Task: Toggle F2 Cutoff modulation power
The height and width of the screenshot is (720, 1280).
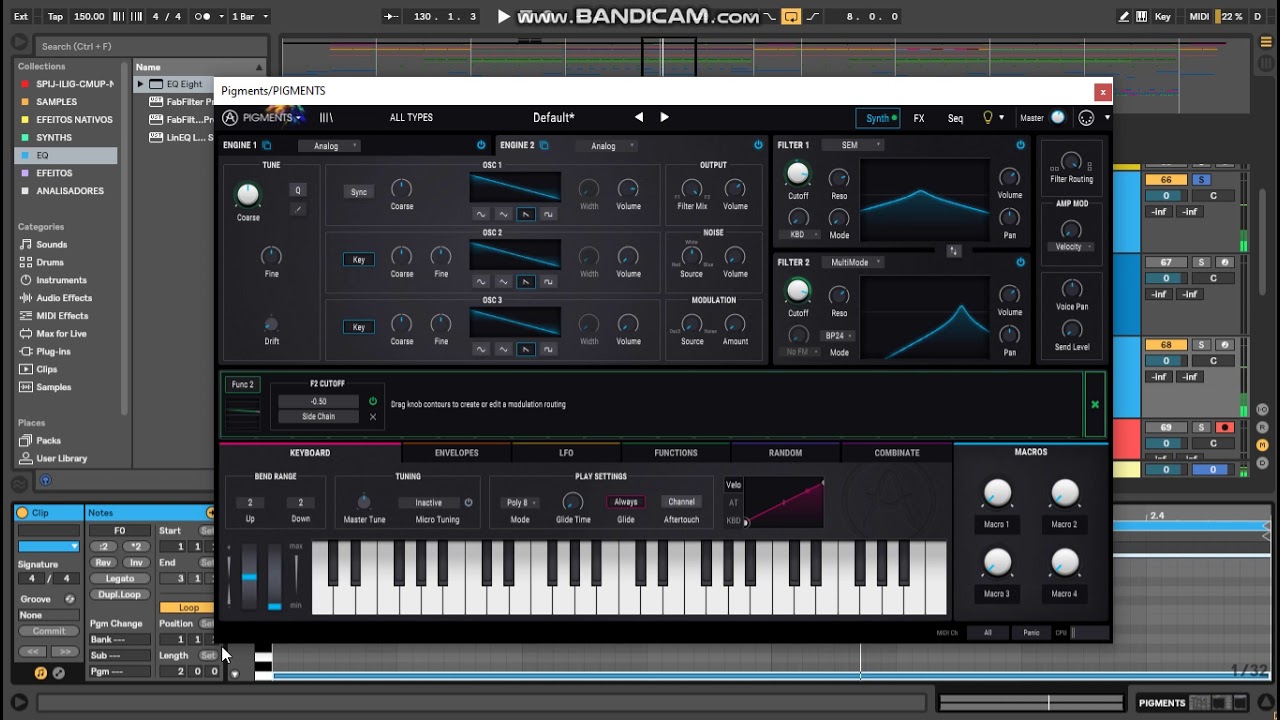Action: [373, 401]
